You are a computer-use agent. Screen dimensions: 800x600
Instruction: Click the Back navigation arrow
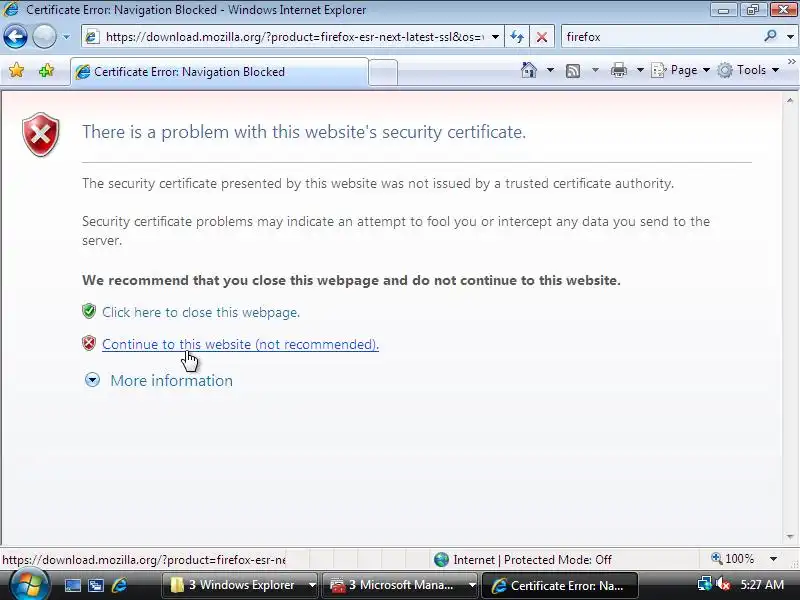point(15,37)
